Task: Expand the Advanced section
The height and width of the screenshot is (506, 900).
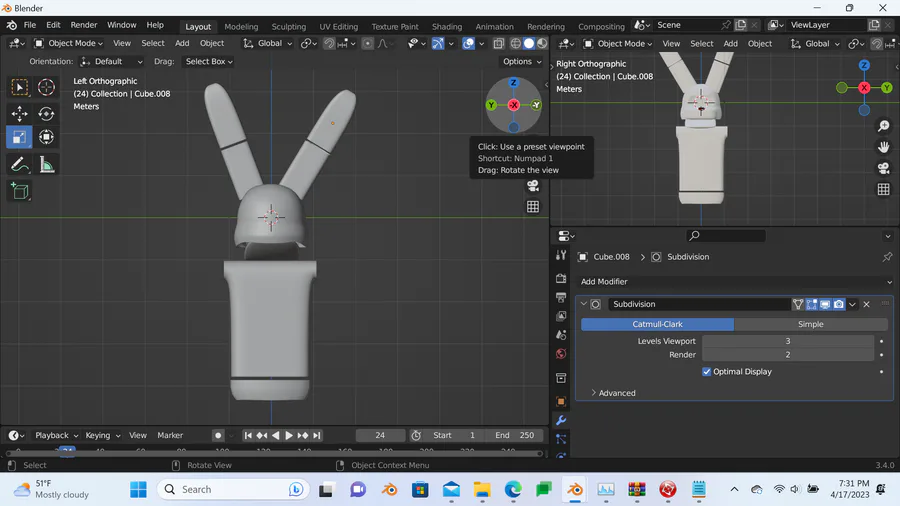Action: click(x=616, y=393)
